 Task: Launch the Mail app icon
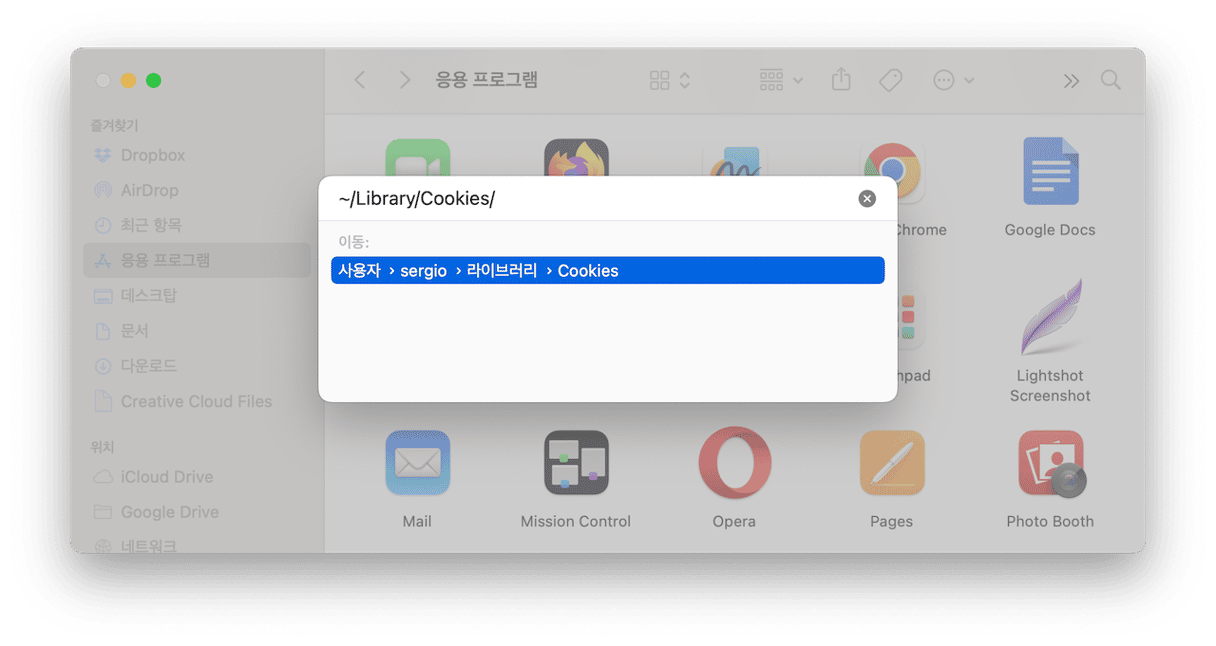[417, 463]
